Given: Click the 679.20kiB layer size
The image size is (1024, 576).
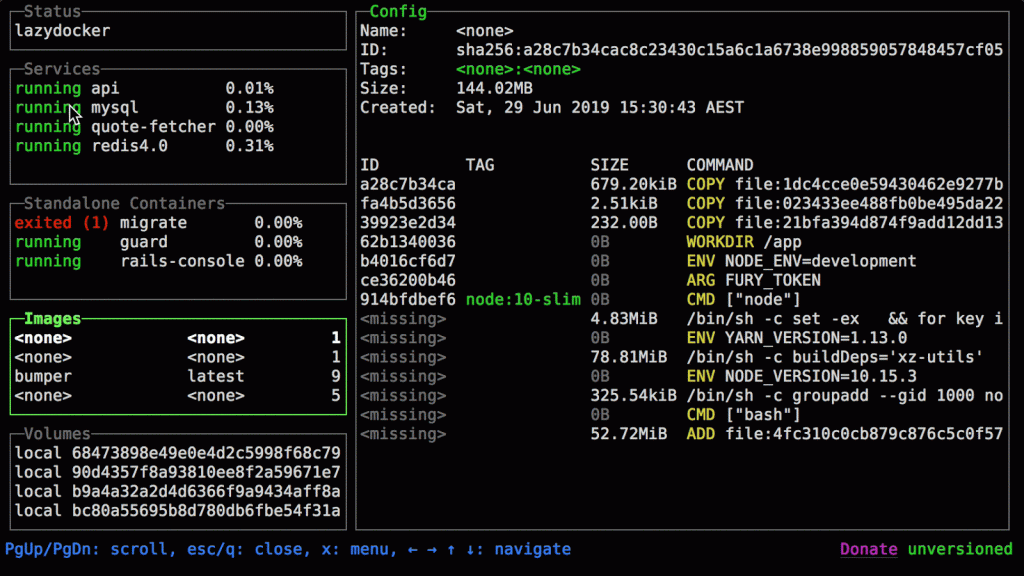Looking at the screenshot, I should [x=633, y=184].
